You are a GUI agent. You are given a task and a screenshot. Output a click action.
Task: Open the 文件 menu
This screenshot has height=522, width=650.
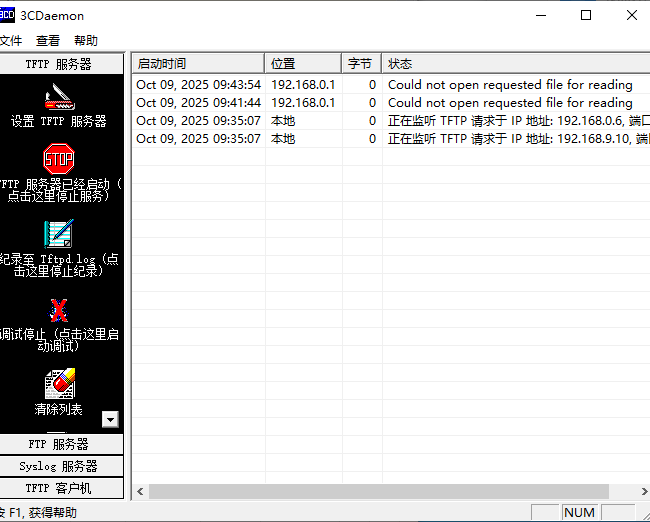[10, 41]
